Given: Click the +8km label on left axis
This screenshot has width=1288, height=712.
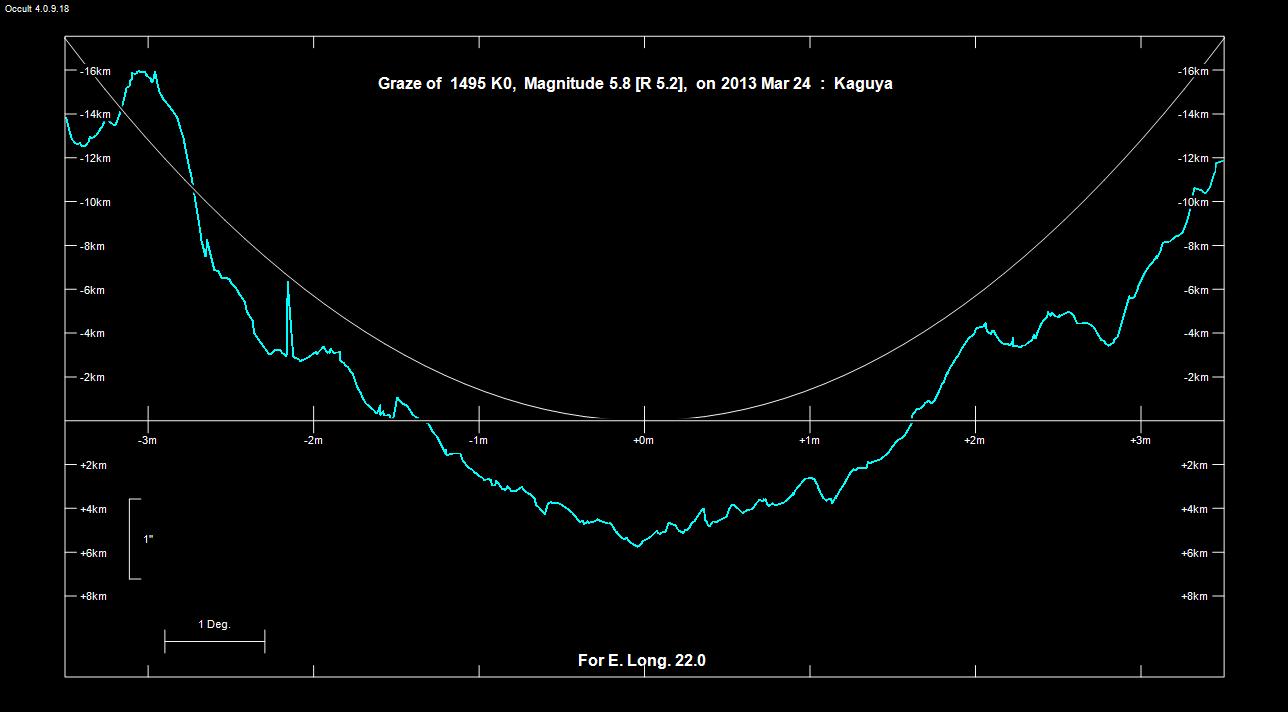Looking at the screenshot, I should click(93, 597).
